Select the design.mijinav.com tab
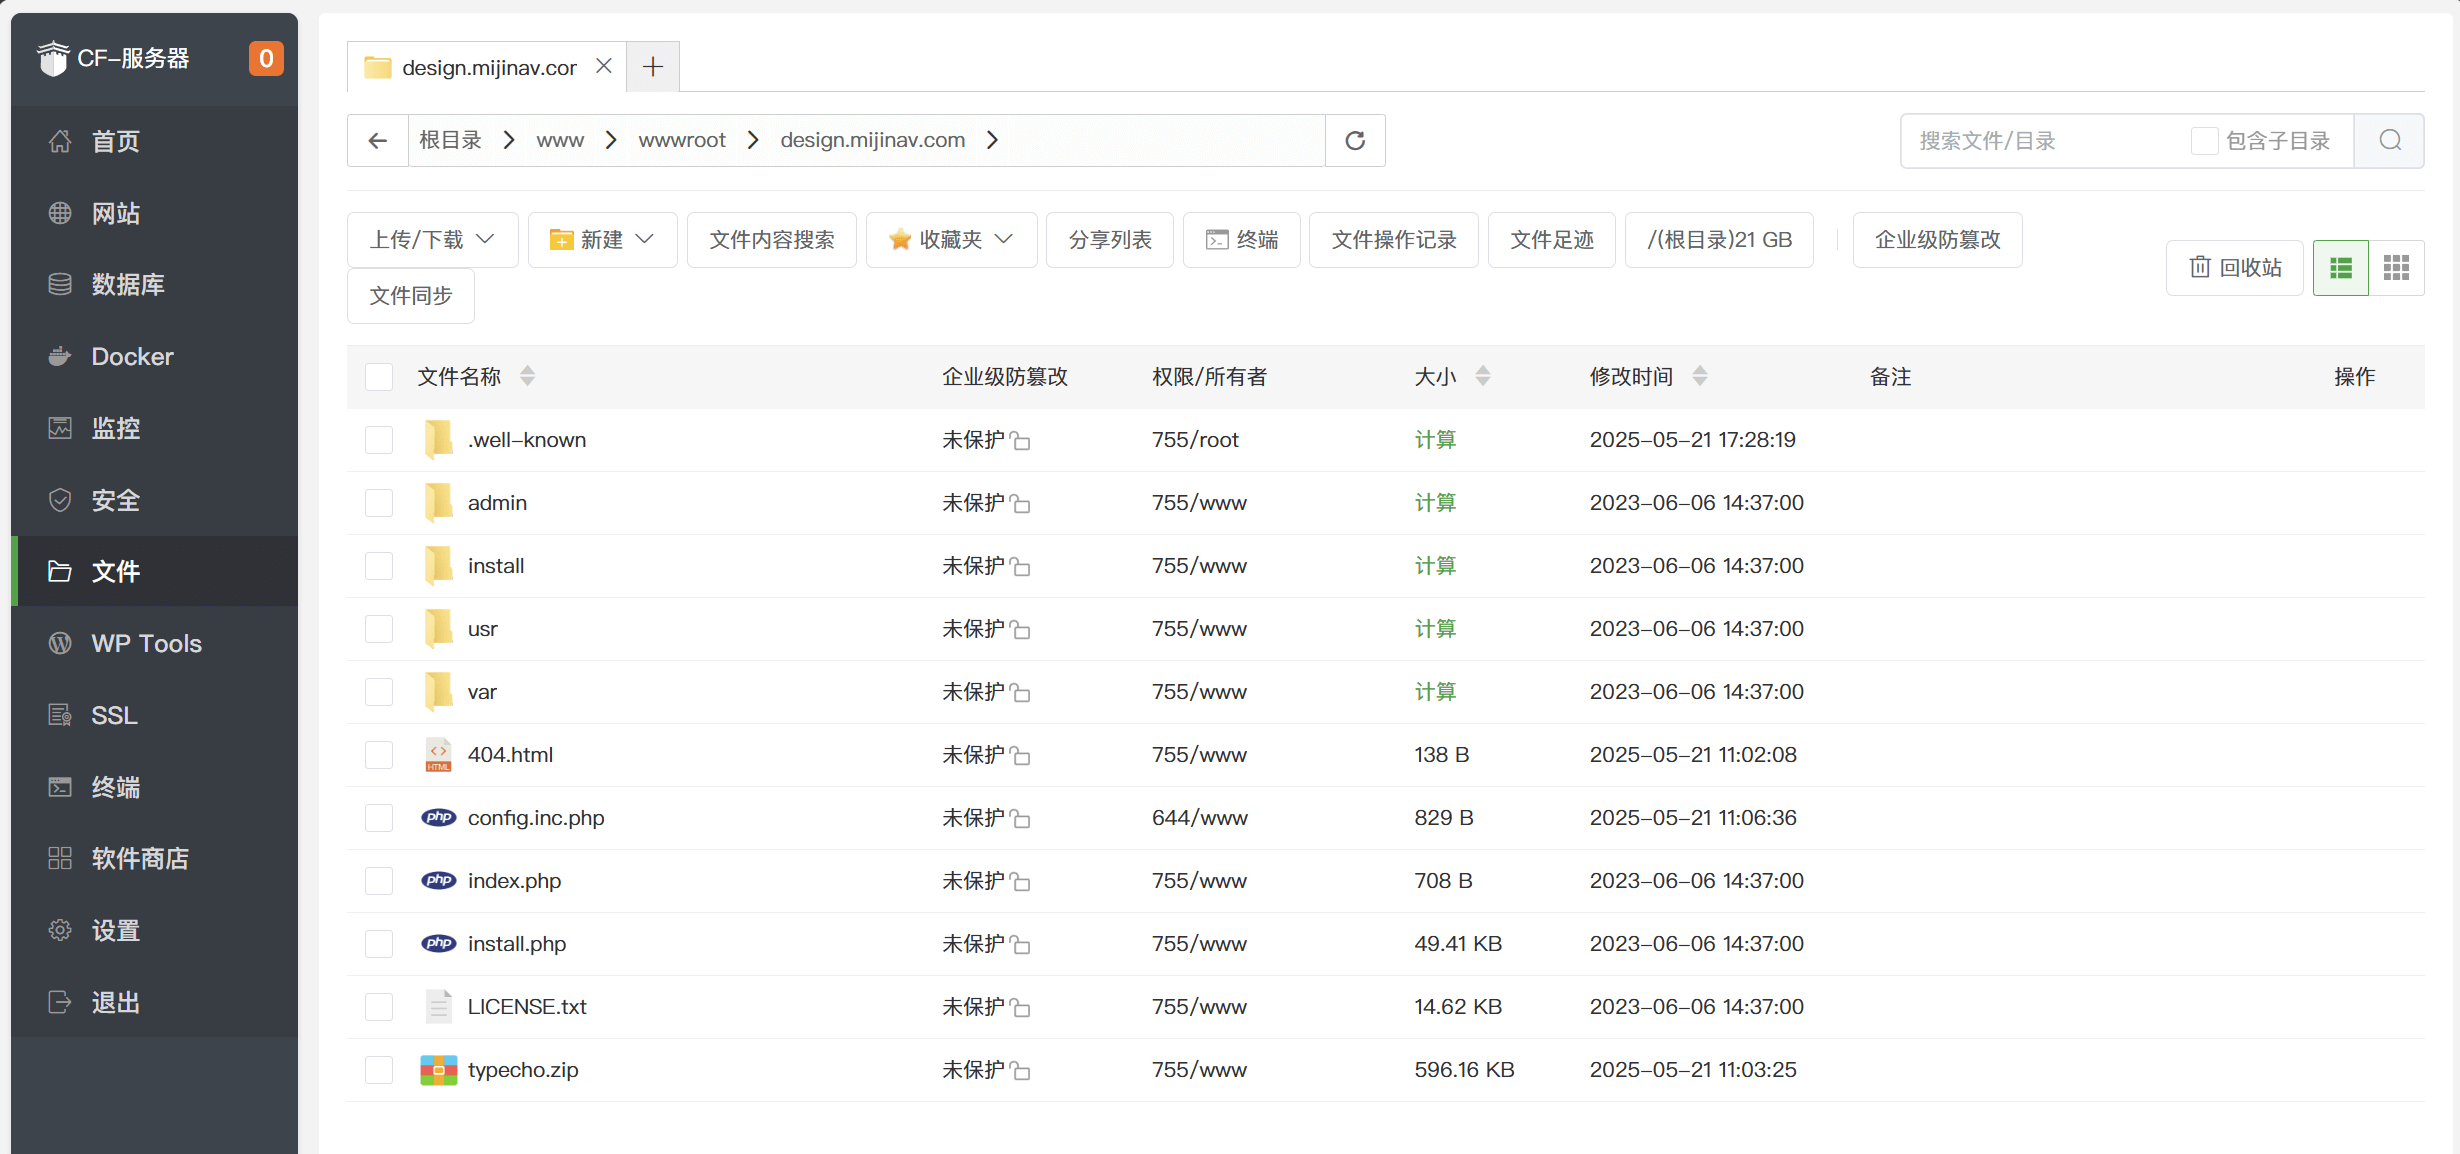The height and width of the screenshot is (1154, 2460). (x=487, y=67)
